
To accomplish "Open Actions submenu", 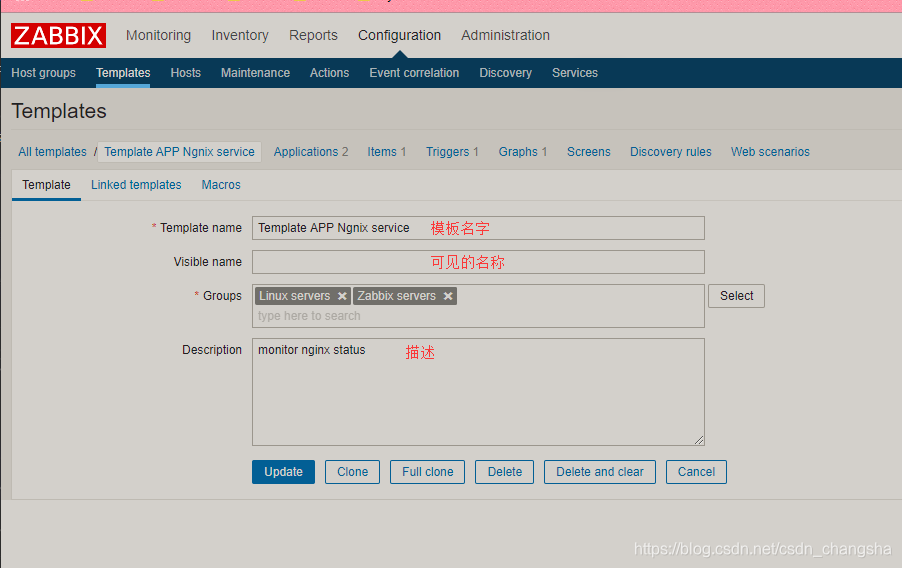I will (329, 73).
